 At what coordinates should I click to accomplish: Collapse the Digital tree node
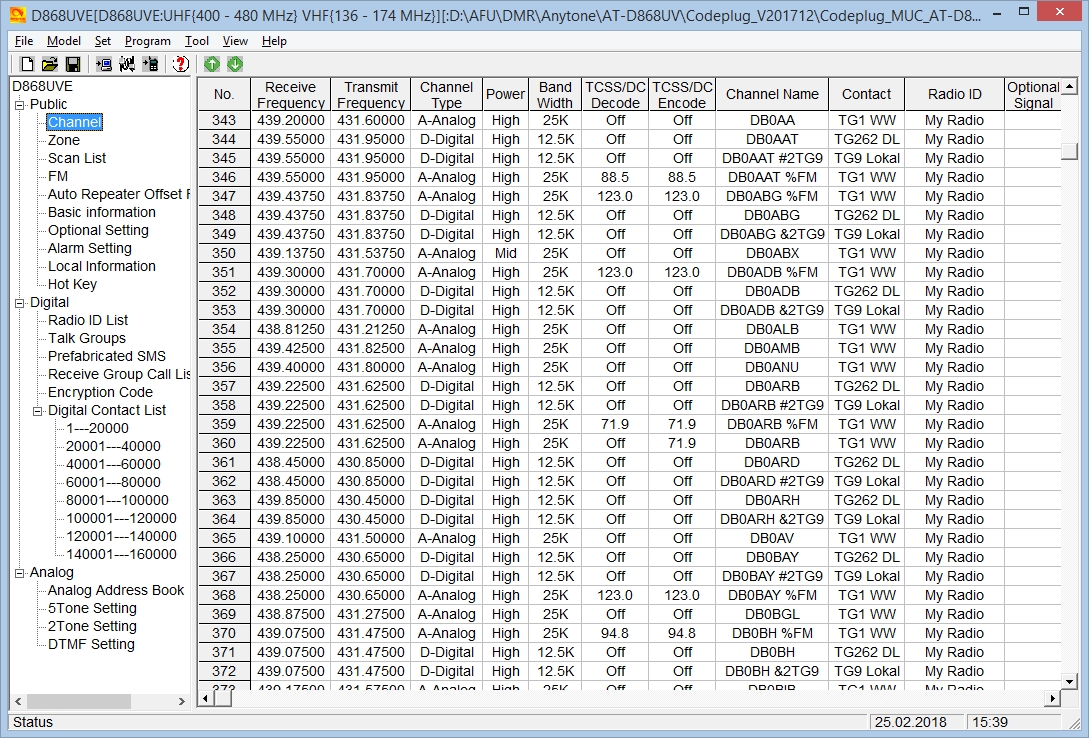point(21,303)
